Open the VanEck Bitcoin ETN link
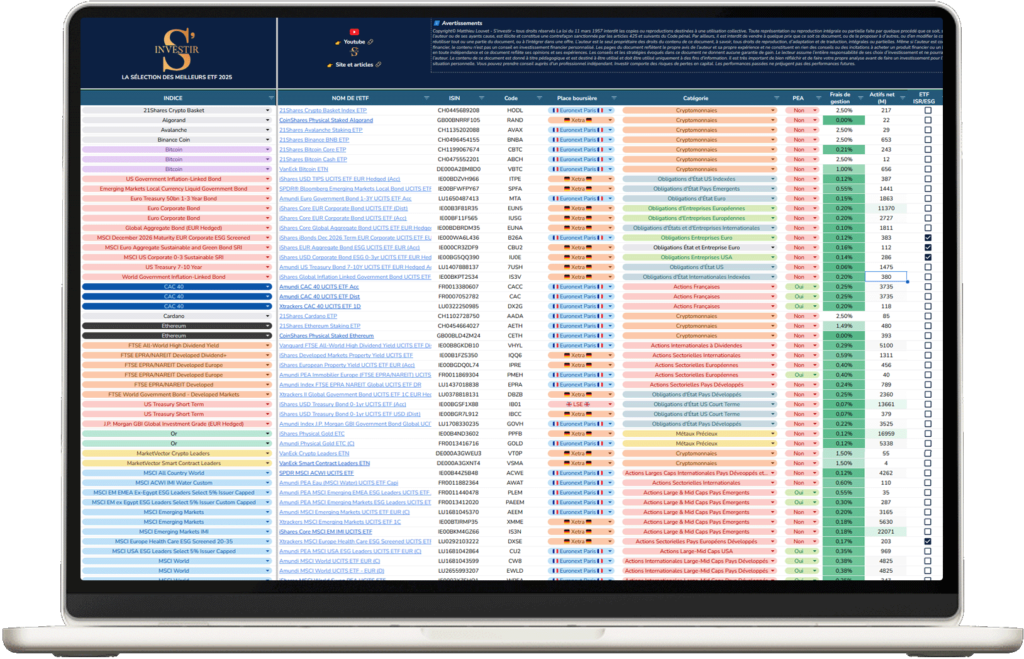 pyautogui.click(x=304, y=169)
